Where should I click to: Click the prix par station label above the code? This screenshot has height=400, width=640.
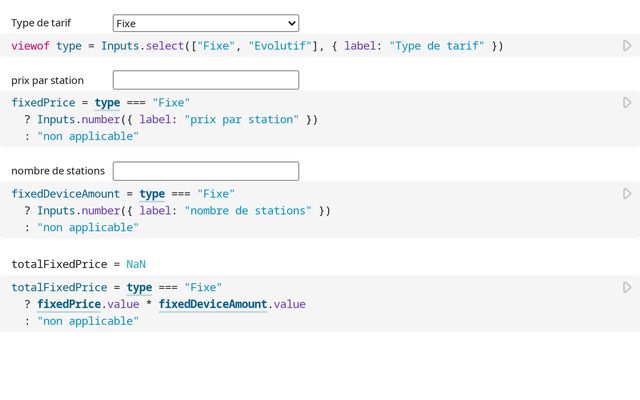click(x=47, y=80)
